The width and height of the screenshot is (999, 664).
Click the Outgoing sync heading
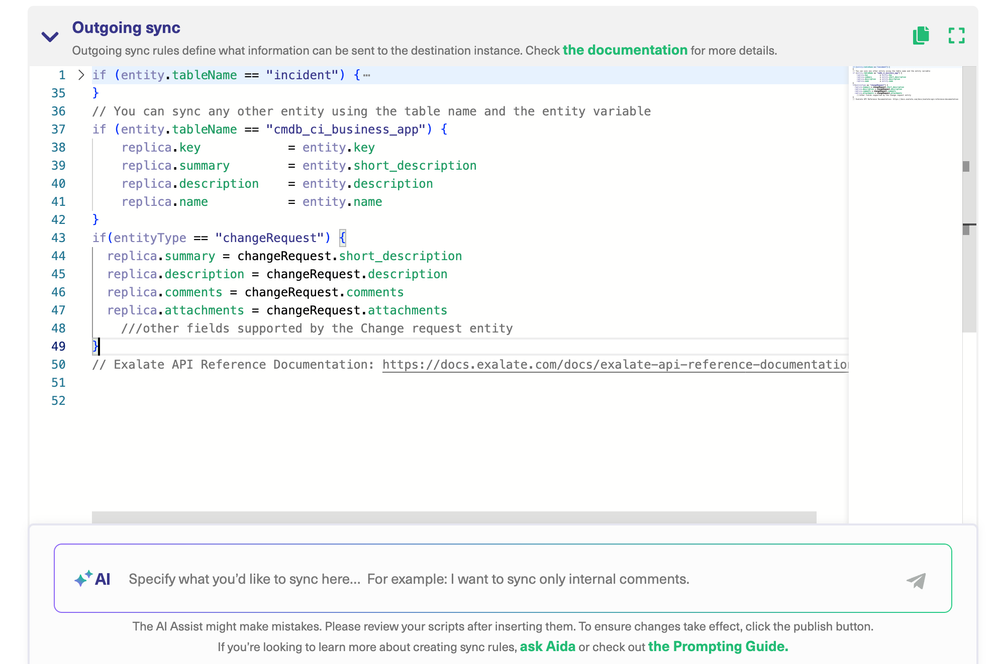pos(126,28)
